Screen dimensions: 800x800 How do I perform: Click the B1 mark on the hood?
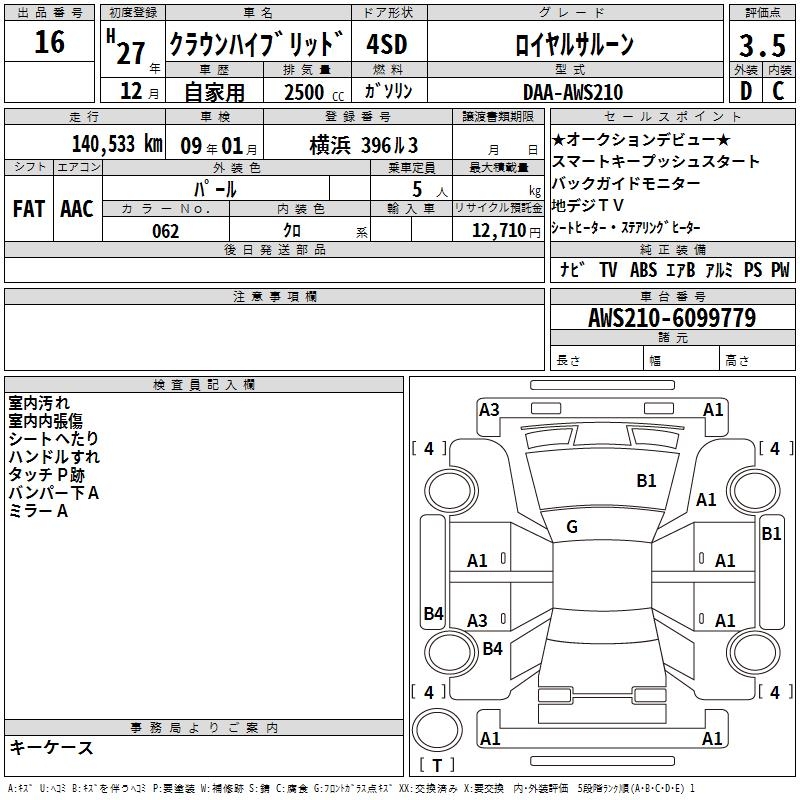(647, 481)
